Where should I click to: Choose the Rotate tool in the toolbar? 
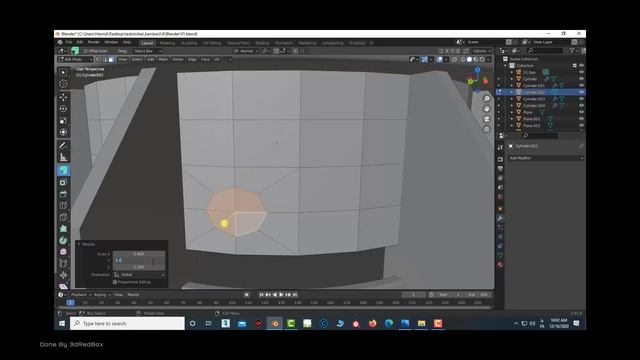point(63,109)
